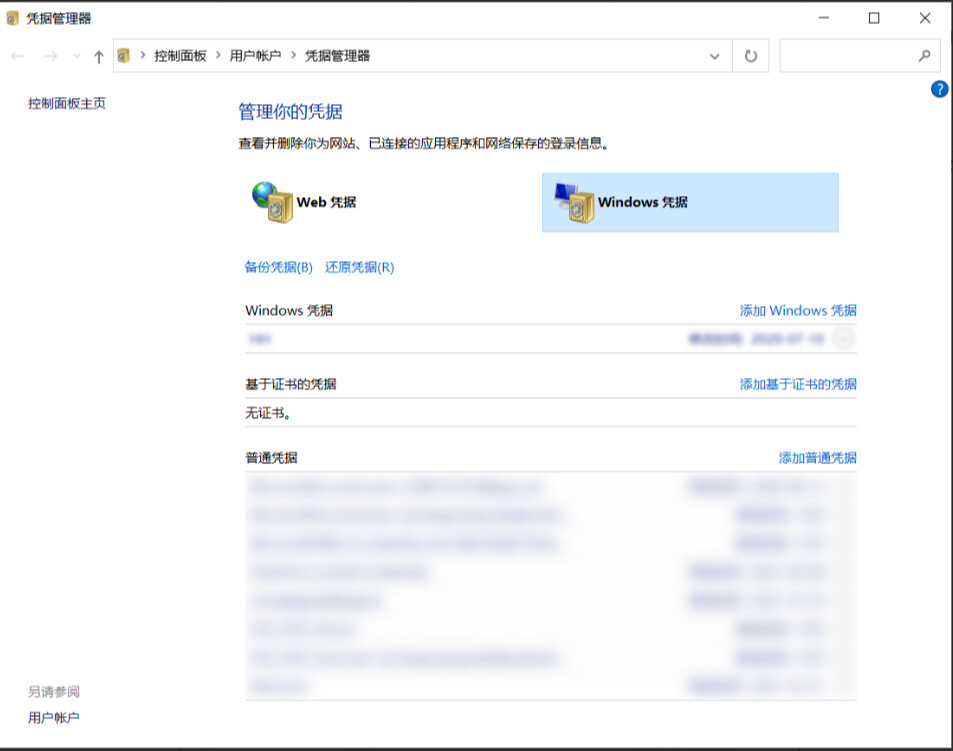Click the window title vault icon
This screenshot has height=751, width=953.
(x=13, y=18)
